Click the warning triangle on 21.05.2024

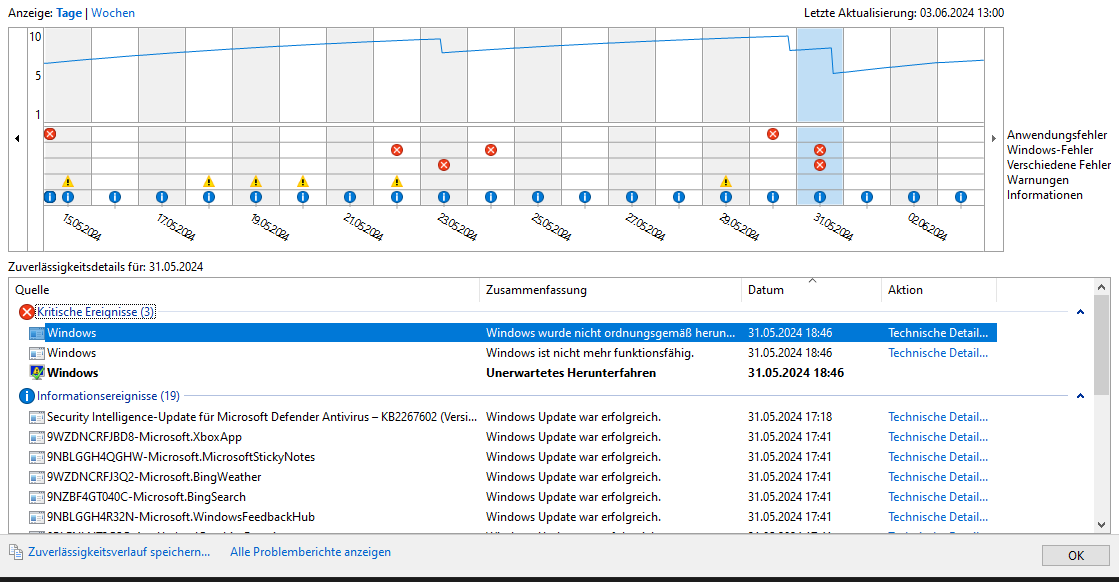(x=397, y=183)
